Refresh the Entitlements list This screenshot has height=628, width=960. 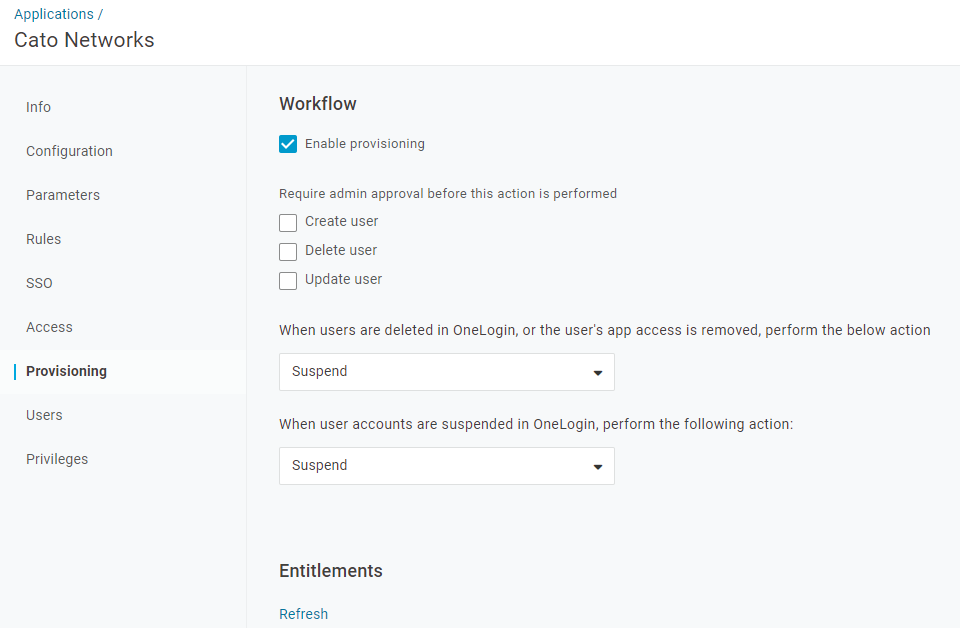303,613
